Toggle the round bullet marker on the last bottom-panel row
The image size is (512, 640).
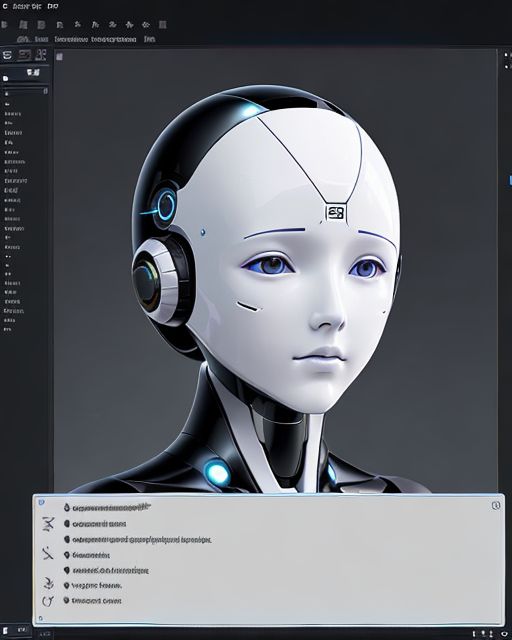click(x=67, y=600)
